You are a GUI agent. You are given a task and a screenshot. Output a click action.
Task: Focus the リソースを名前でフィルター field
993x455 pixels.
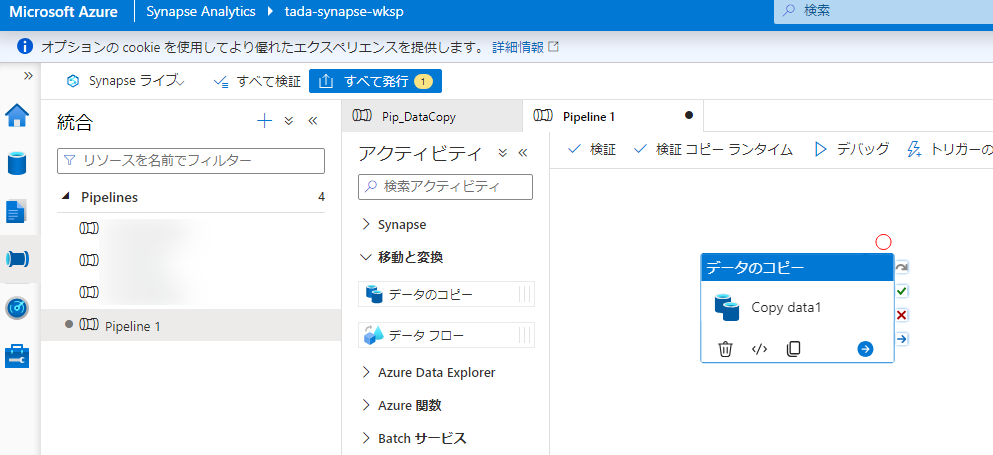191,161
